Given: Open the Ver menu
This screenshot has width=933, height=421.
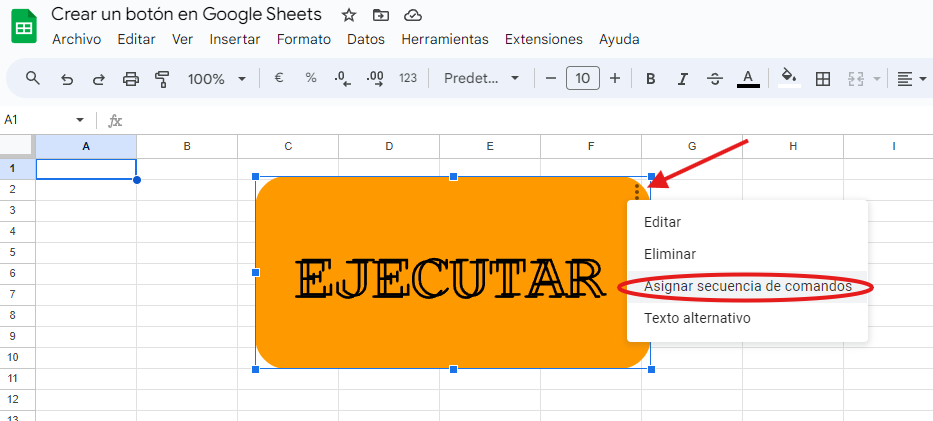Looking at the screenshot, I should pos(182,39).
